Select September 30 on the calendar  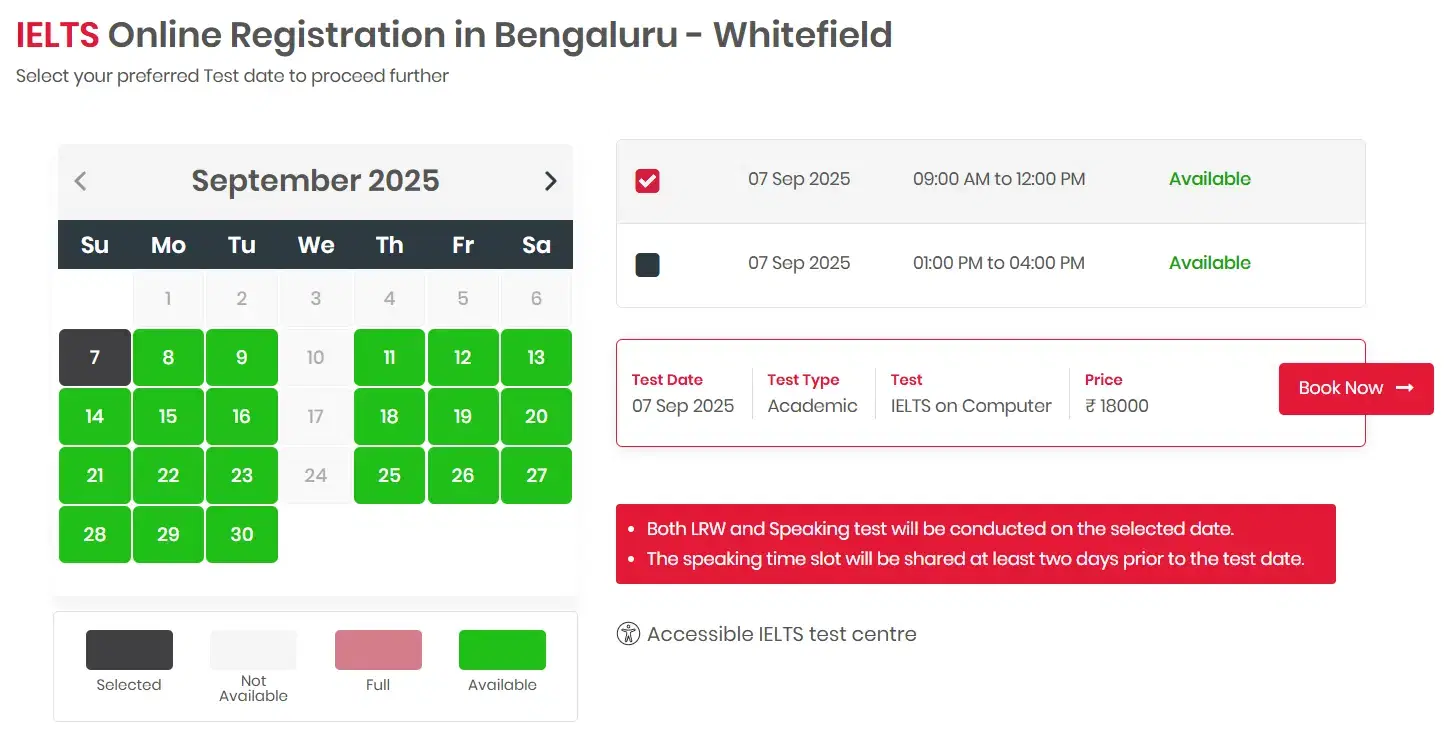pos(241,534)
